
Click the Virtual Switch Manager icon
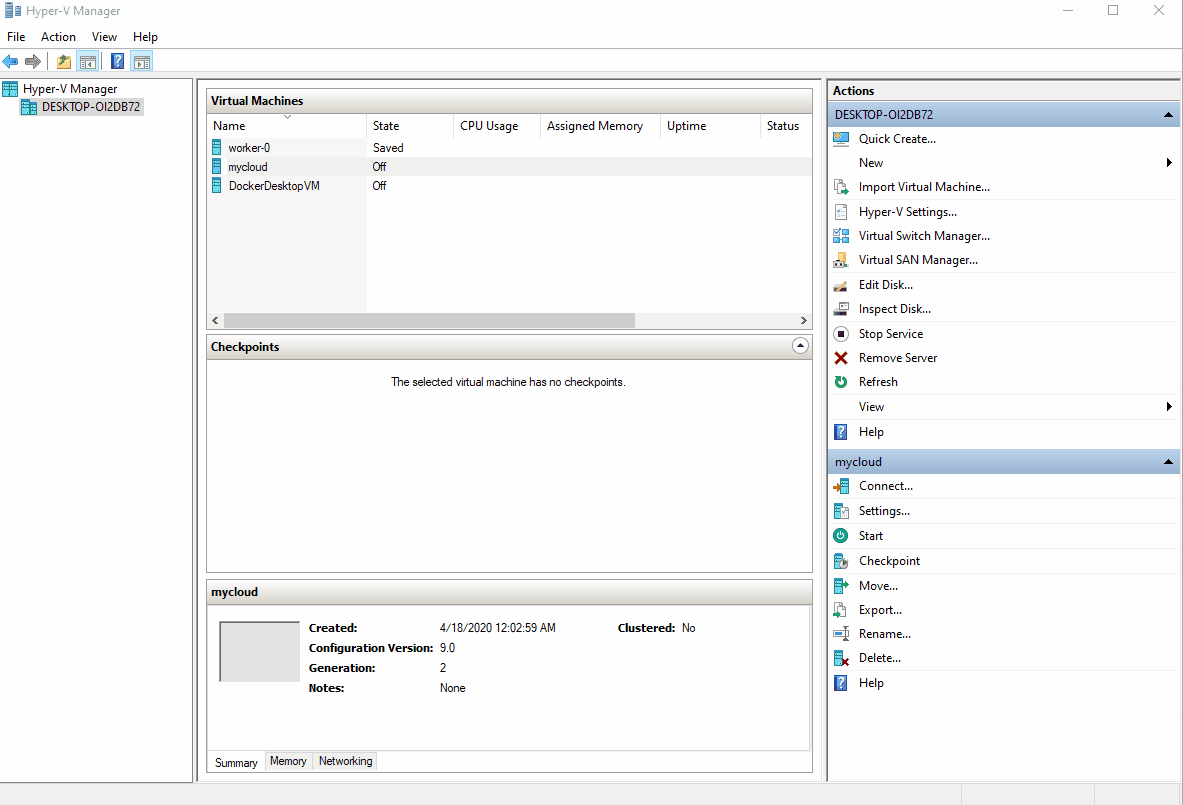point(840,236)
